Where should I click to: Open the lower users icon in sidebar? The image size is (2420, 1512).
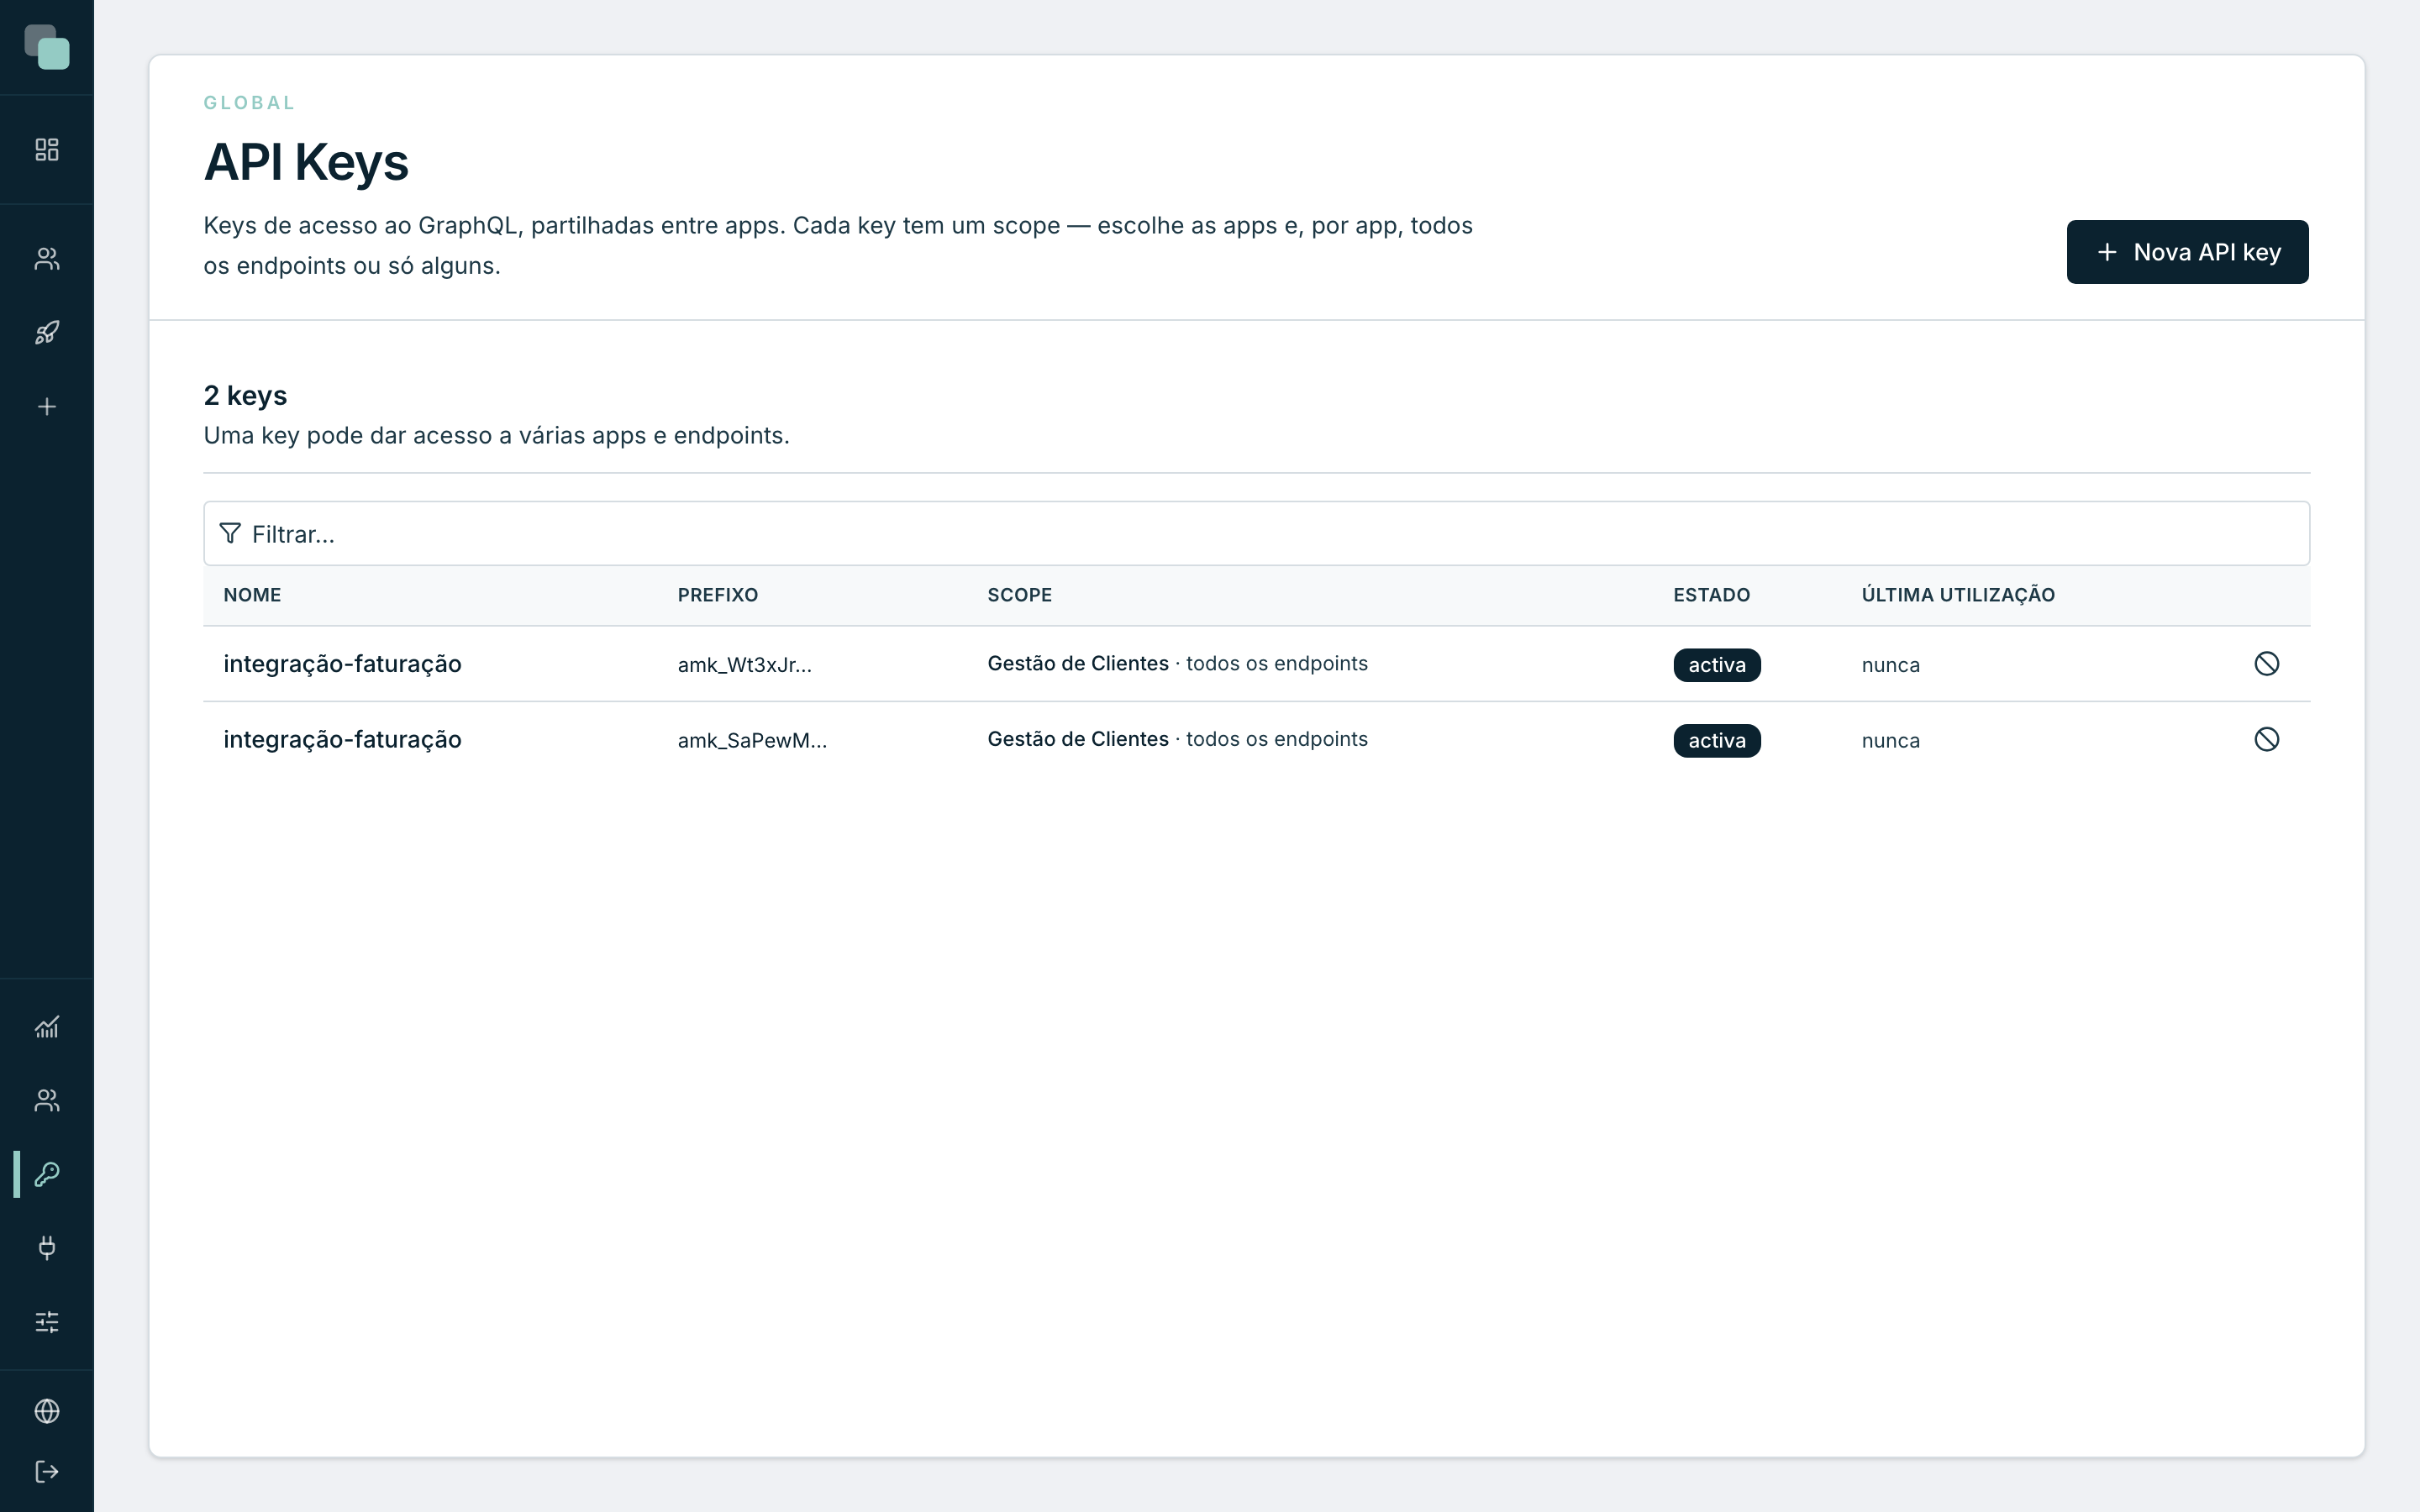click(47, 1100)
